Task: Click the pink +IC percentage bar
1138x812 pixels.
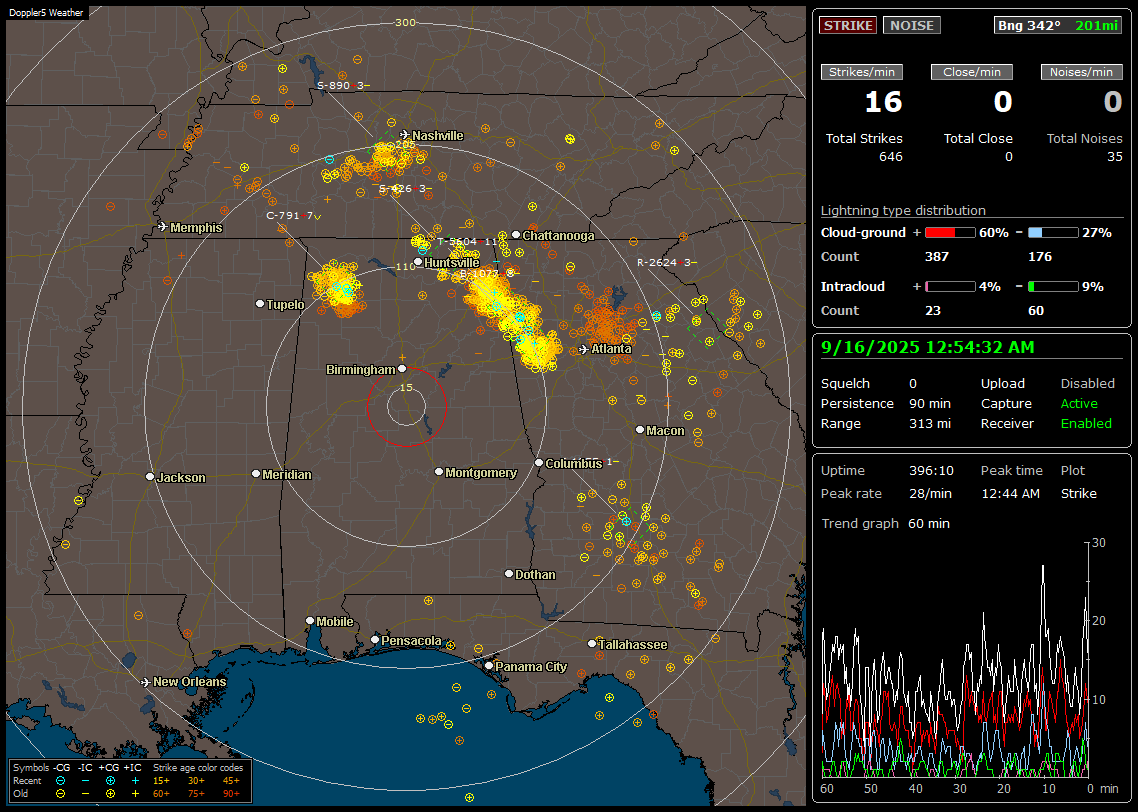Action: (950, 287)
